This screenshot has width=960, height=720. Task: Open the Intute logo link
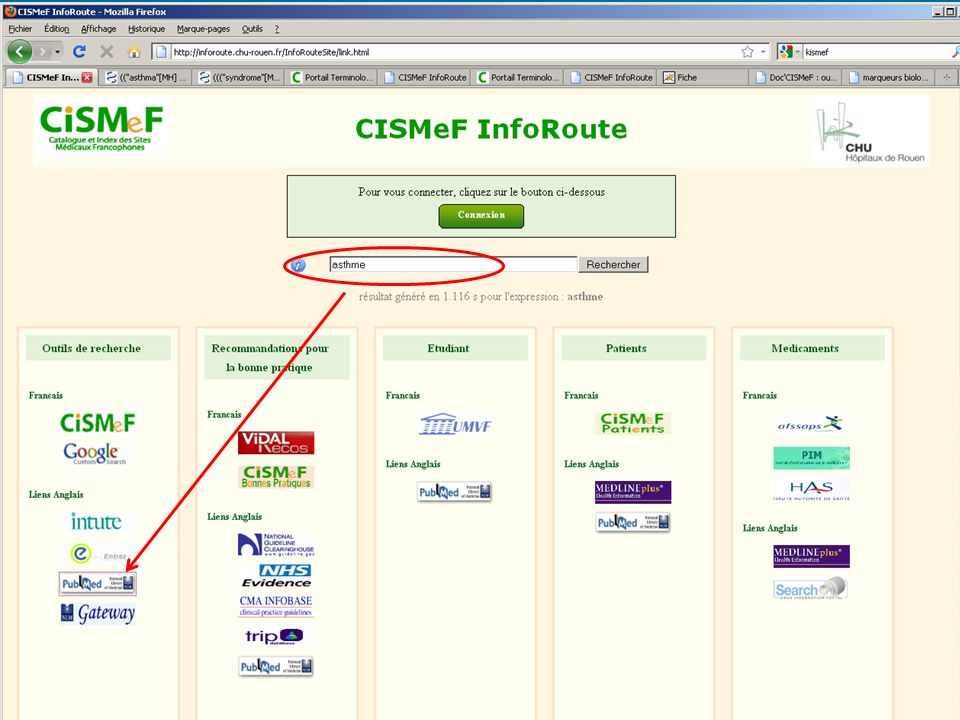point(96,522)
